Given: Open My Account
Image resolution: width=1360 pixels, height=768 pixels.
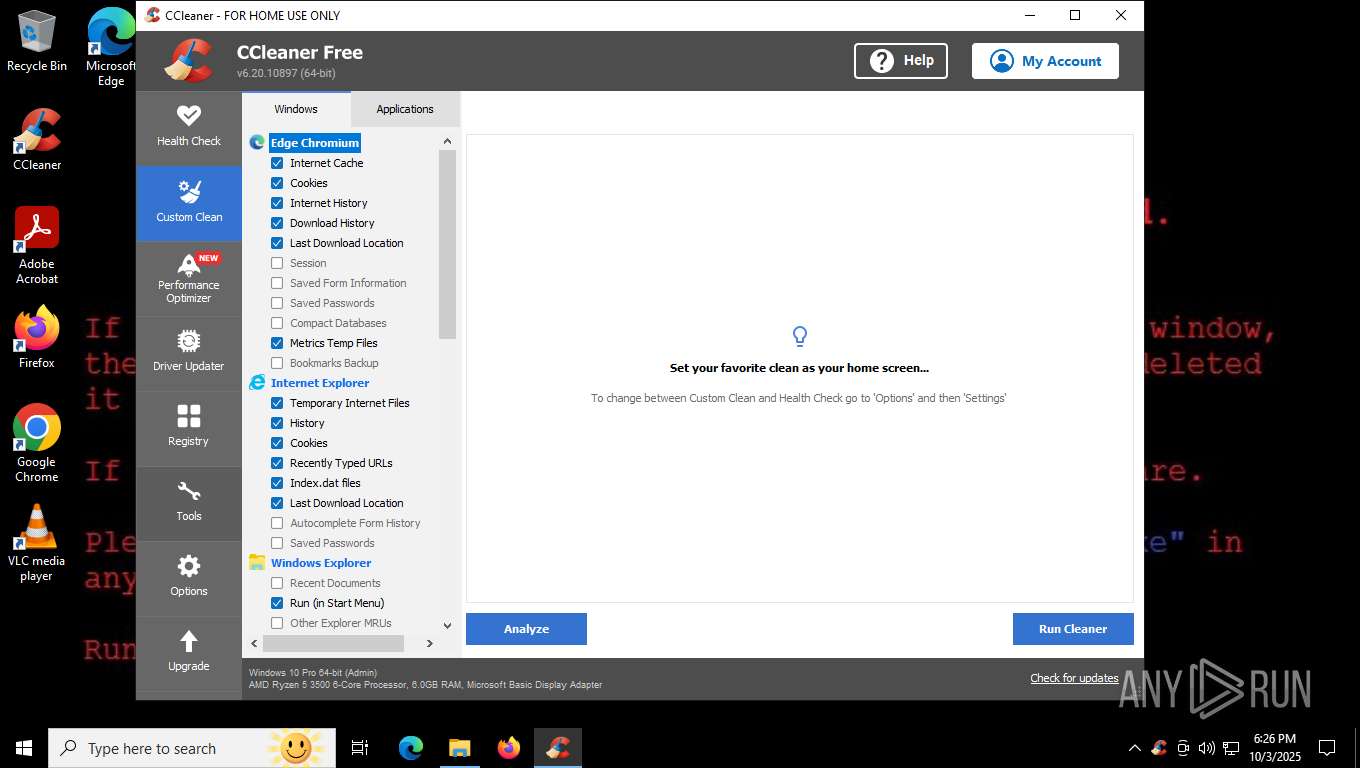Looking at the screenshot, I should pyautogui.click(x=1045, y=61).
